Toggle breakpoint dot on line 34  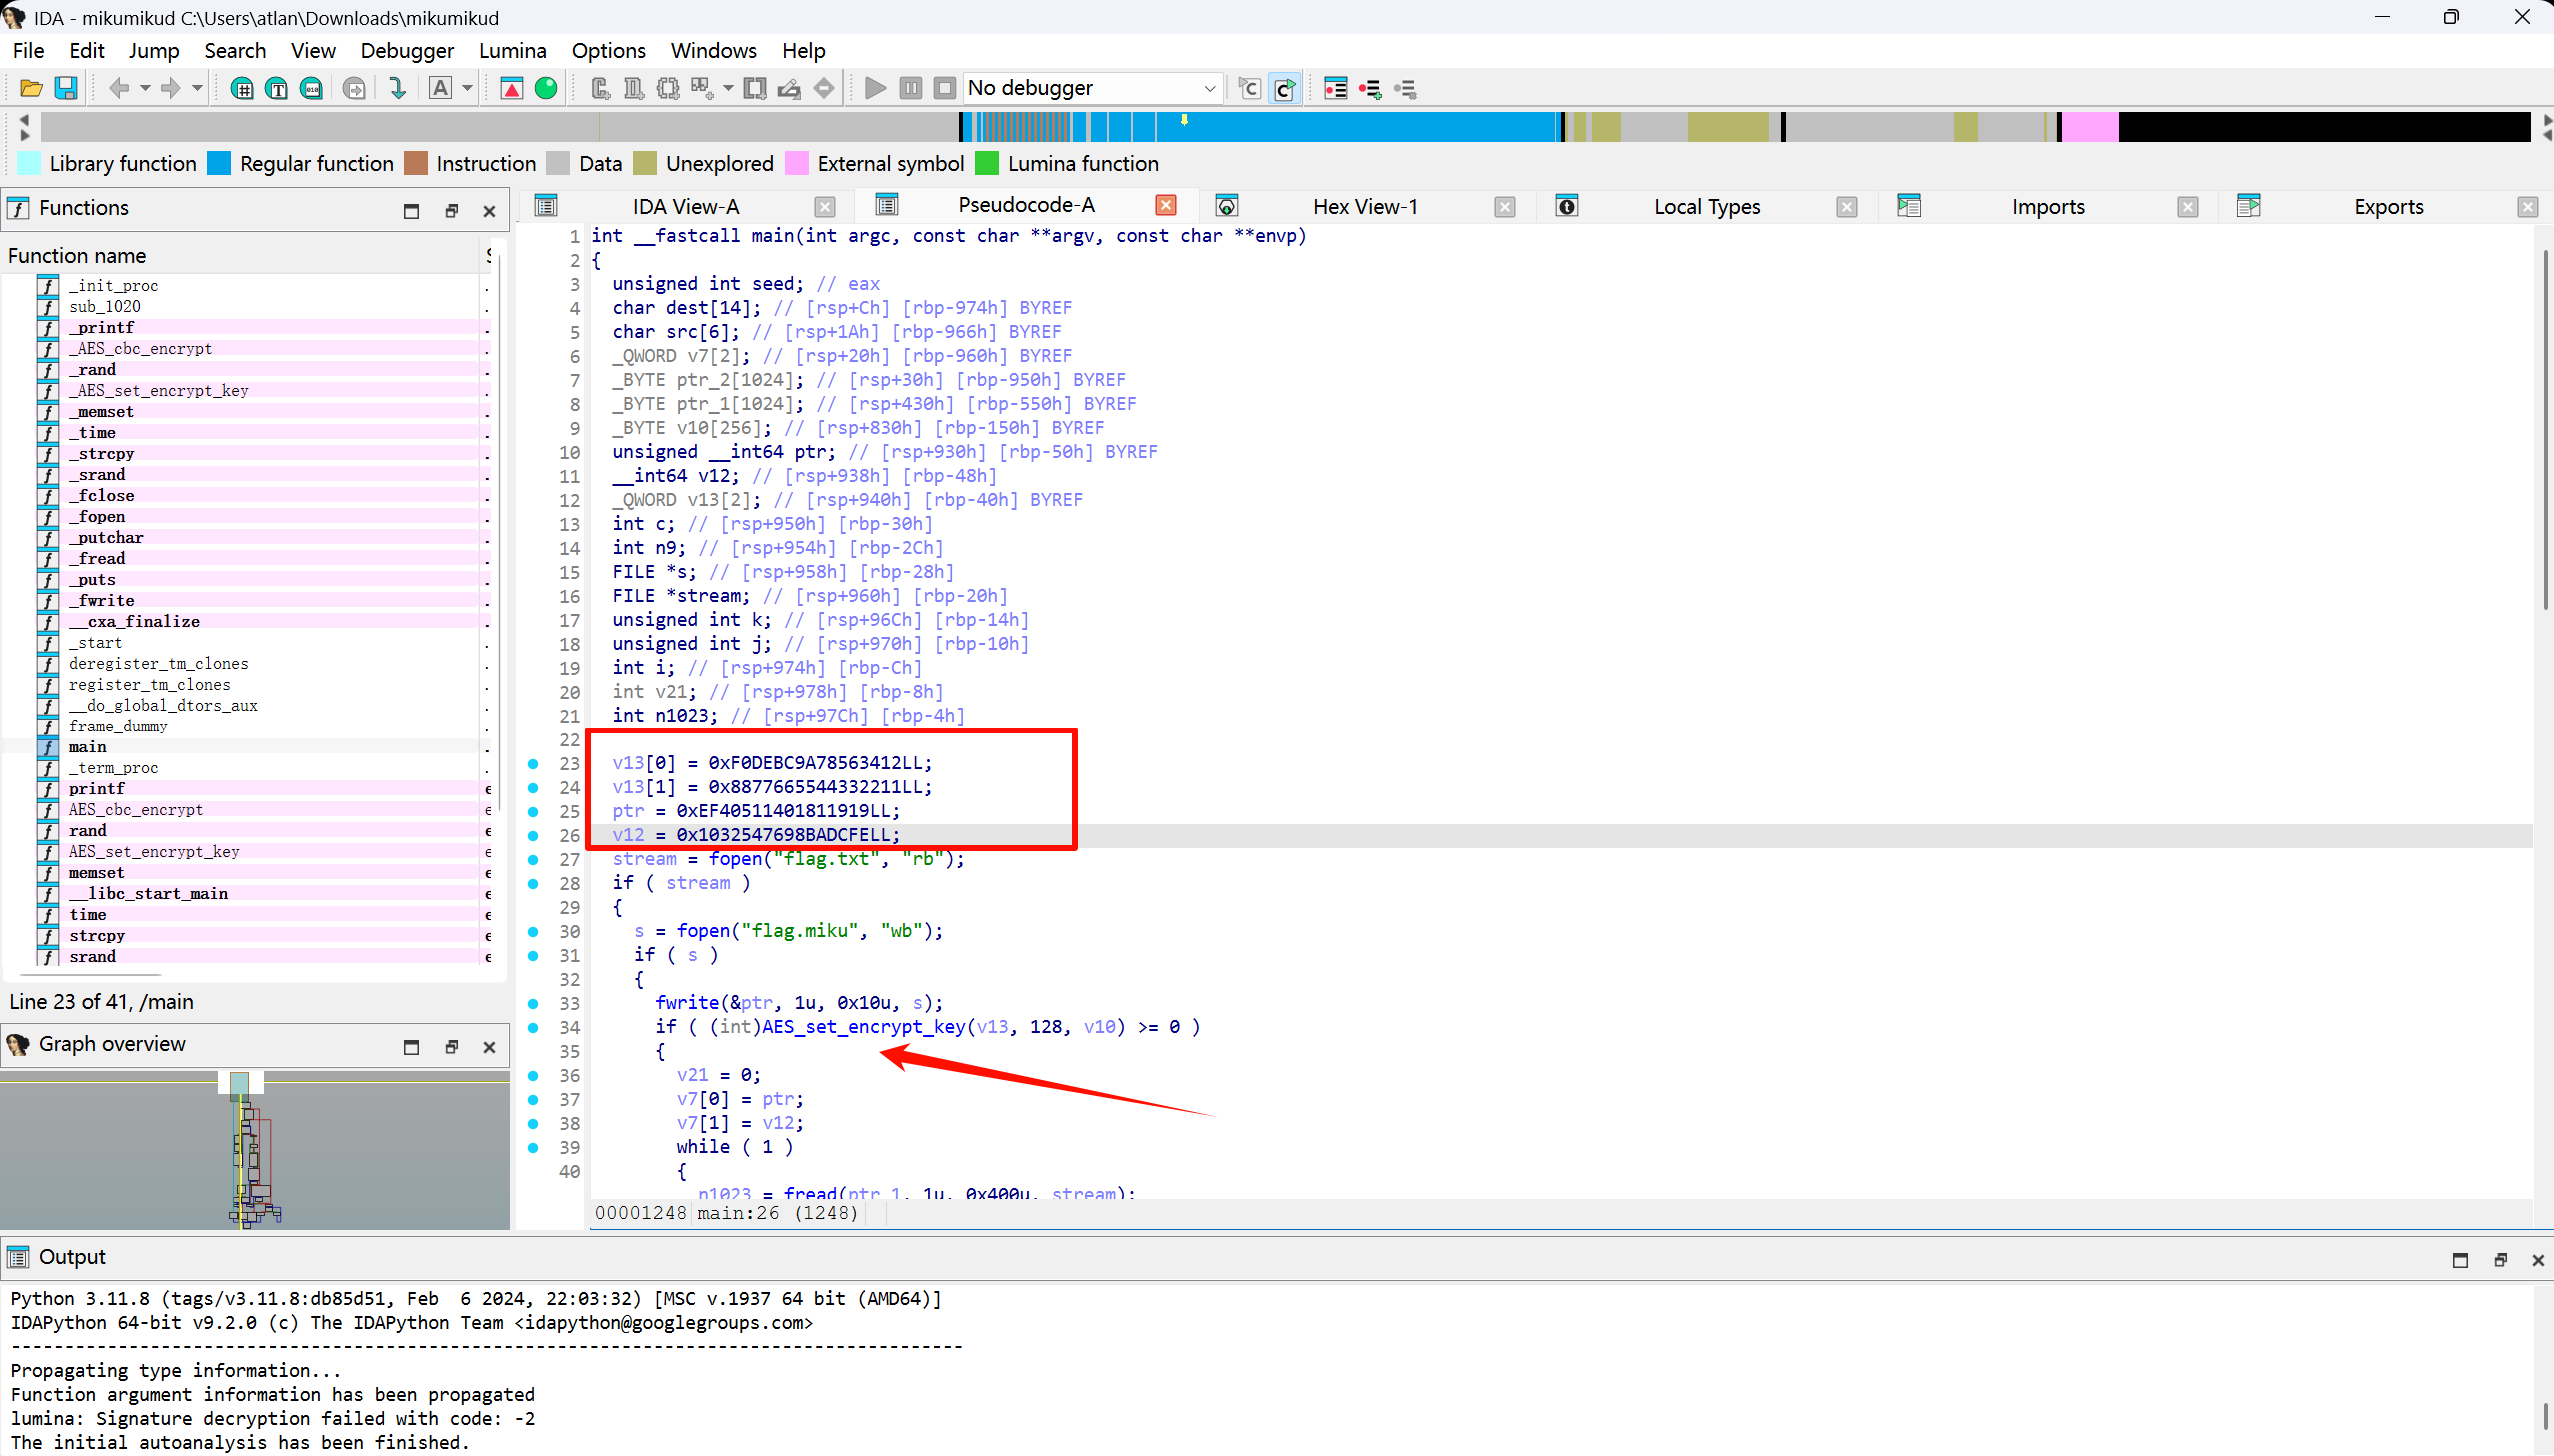(x=533, y=1028)
